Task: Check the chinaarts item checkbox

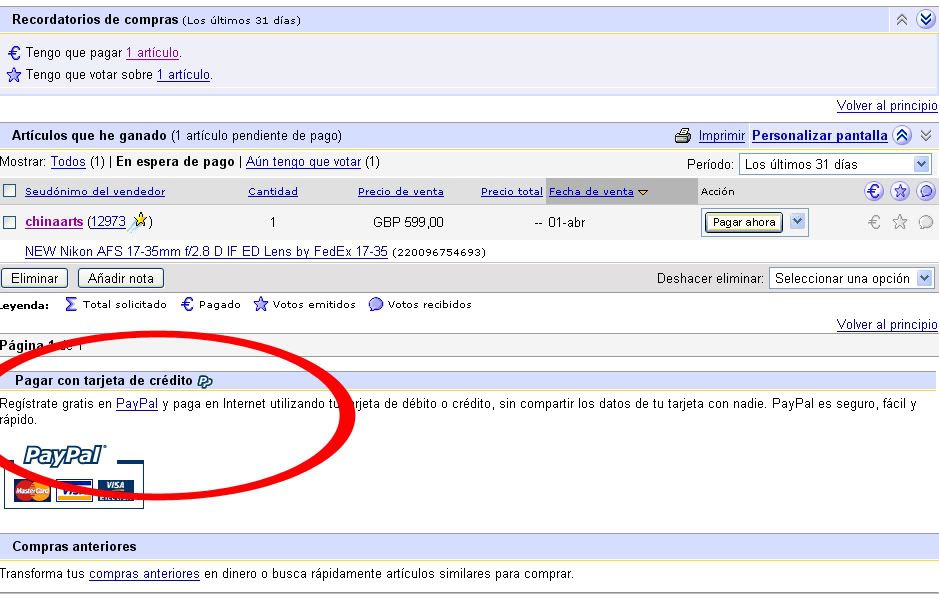Action: click(x=10, y=222)
